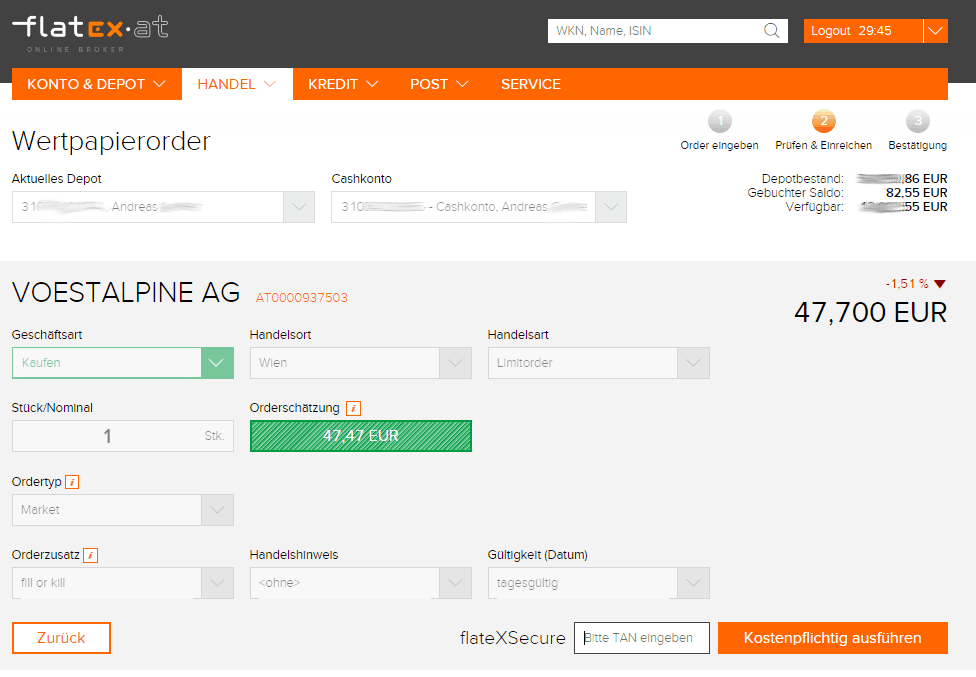Open the KREDIT menu
976x677 pixels.
pos(343,84)
